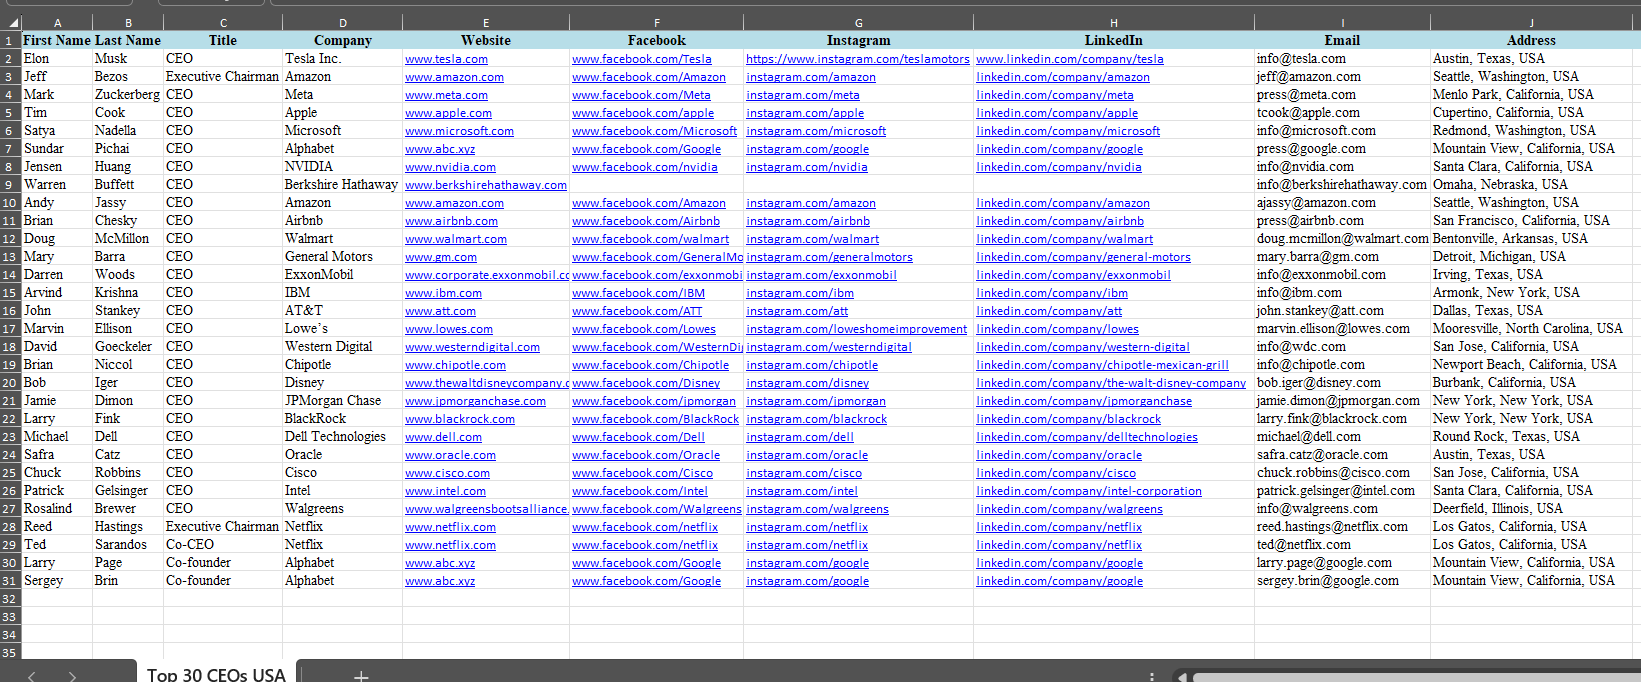Select the Email header cell
The height and width of the screenshot is (682, 1641).
pyautogui.click(x=1342, y=40)
